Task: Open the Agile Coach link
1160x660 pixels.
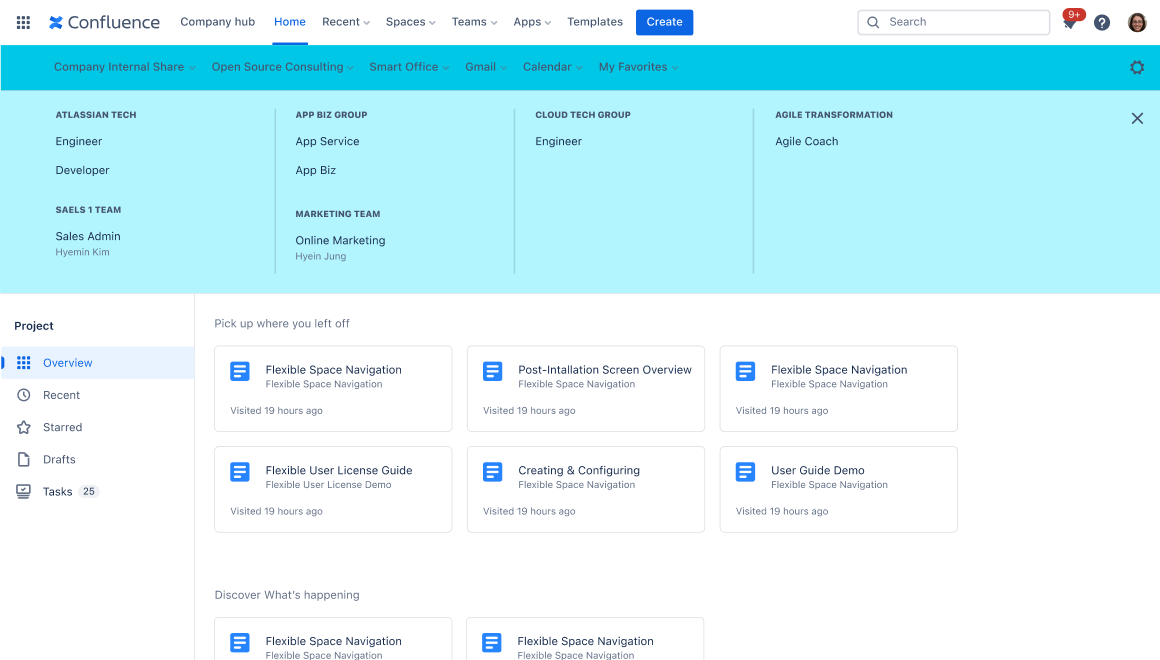Action: (x=806, y=141)
